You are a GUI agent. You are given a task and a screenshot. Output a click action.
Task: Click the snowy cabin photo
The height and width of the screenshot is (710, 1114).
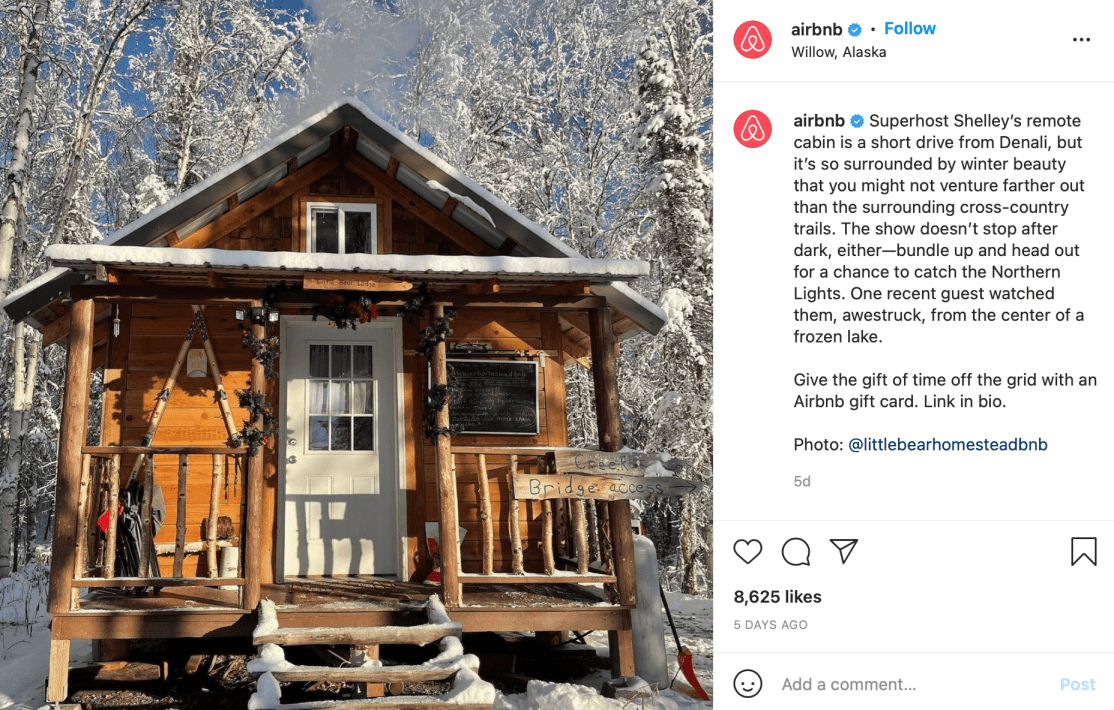tap(356, 355)
